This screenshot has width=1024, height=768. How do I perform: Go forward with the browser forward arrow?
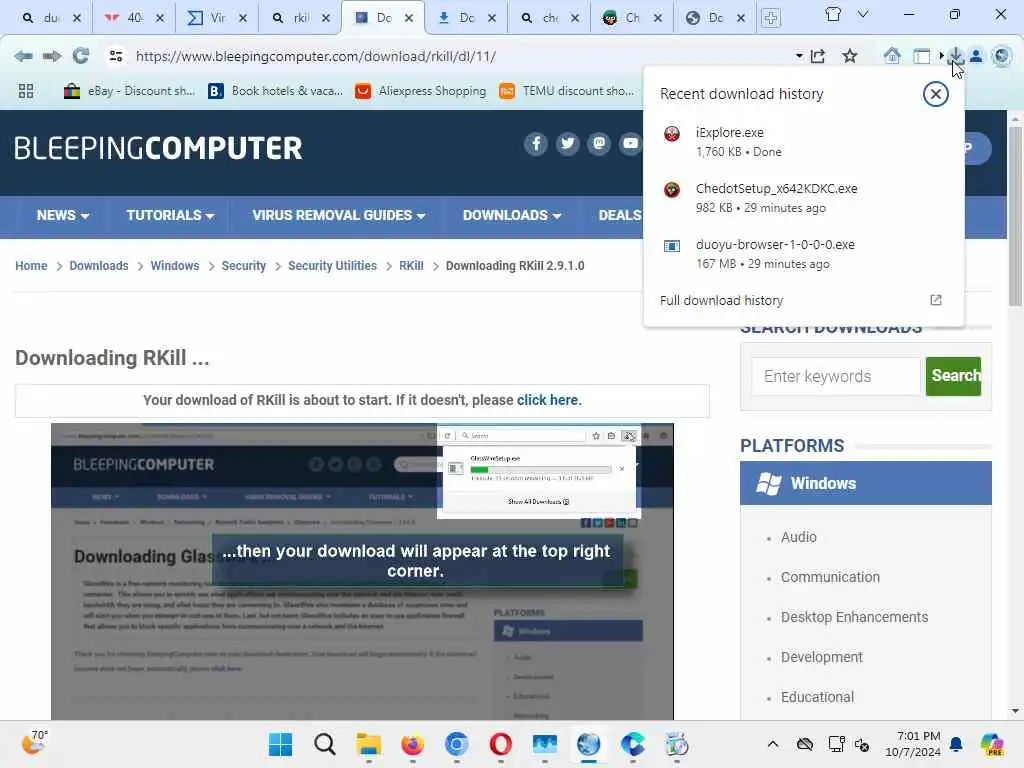coord(52,56)
